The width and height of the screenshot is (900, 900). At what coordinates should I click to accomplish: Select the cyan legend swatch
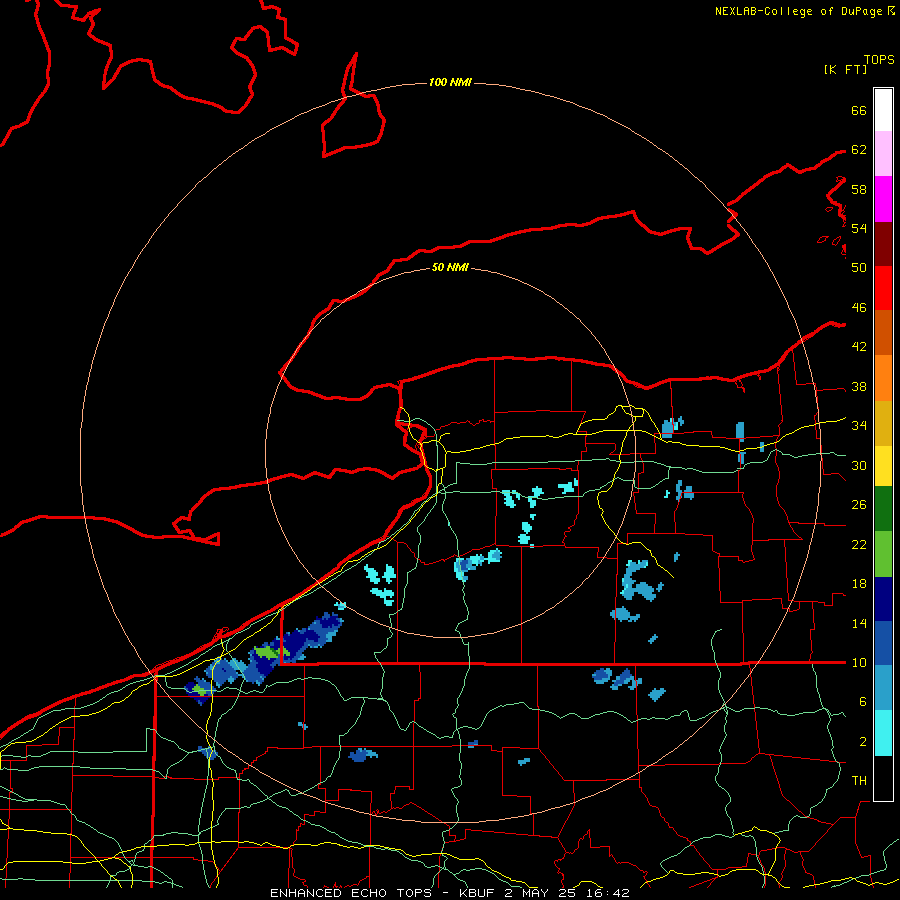click(x=883, y=733)
